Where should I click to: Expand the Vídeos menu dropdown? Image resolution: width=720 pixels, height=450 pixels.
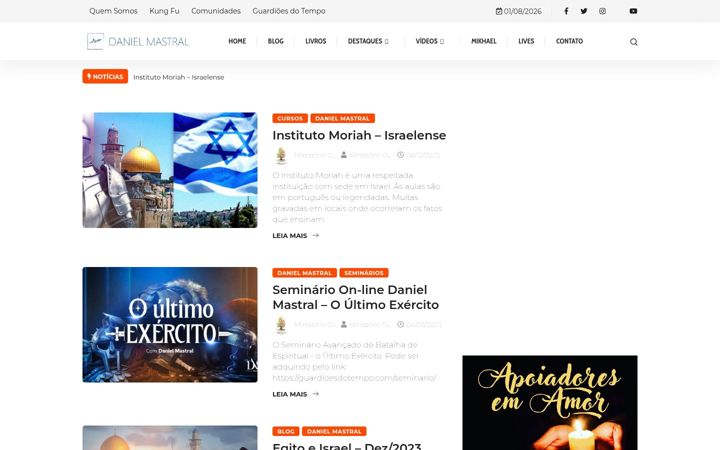(430, 41)
